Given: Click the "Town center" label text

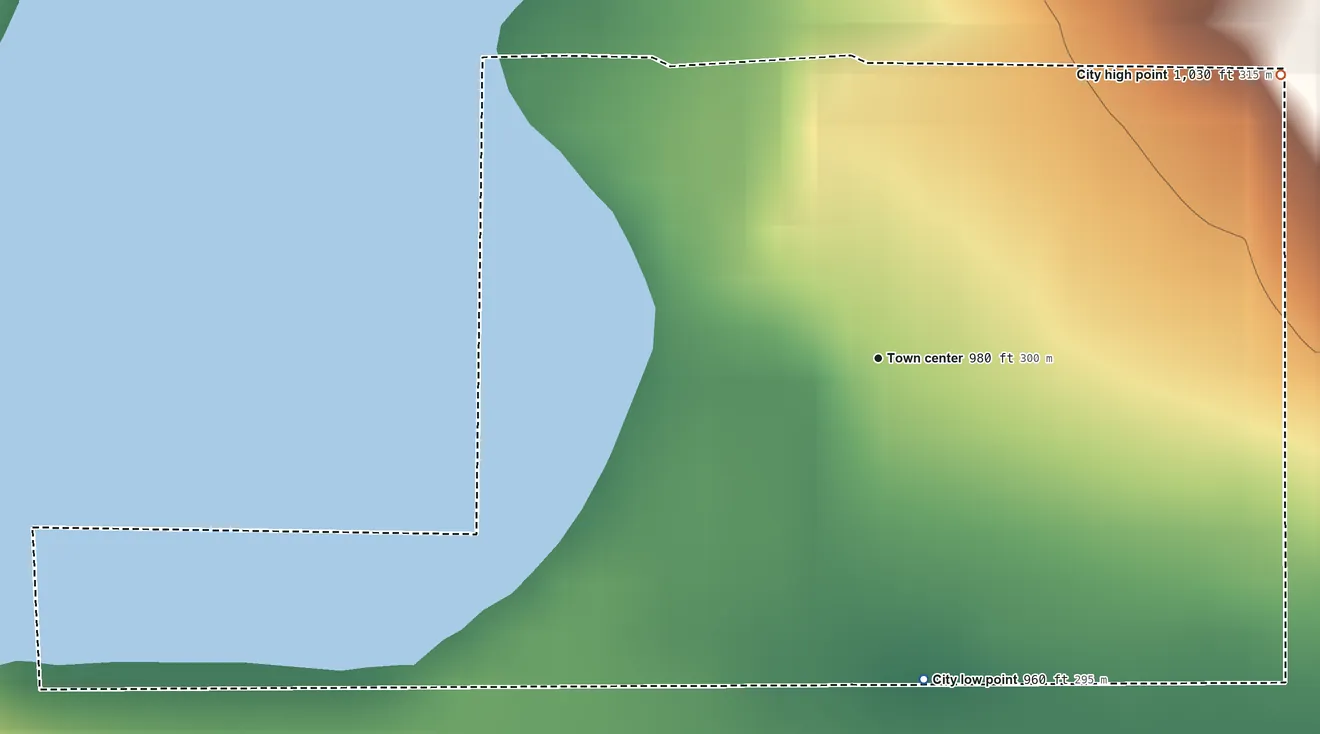Looking at the screenshot, I should click(x=925, y=358).
